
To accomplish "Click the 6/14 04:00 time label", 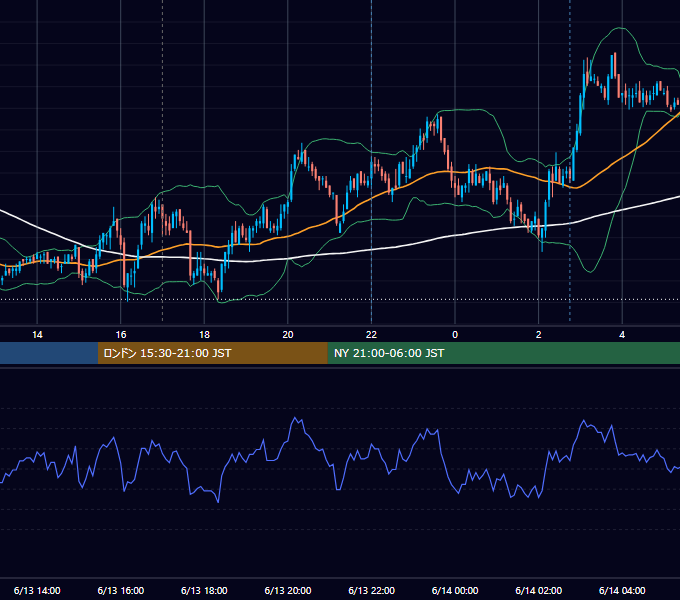I will tap(622, 590).
